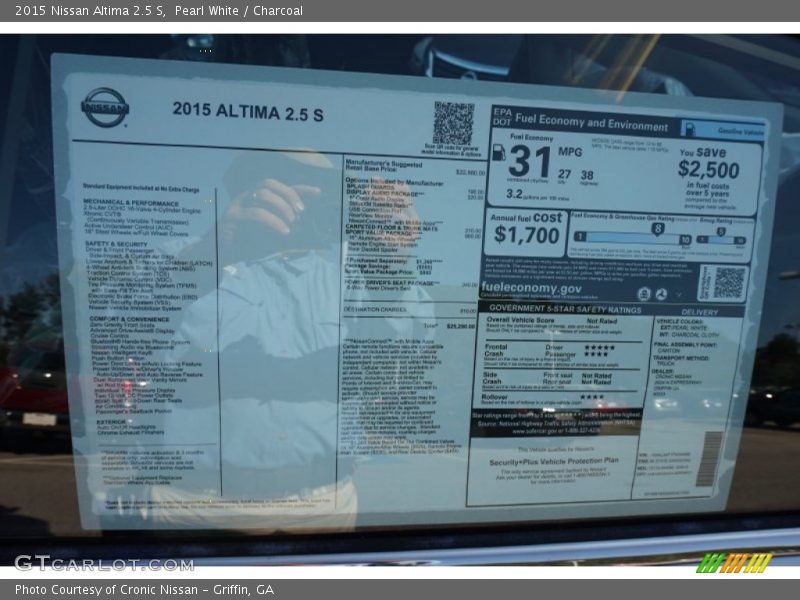800x600 pixels.
Task: Click the 'fueleconomy.gov' web address
Action: (x=531, y=288)
